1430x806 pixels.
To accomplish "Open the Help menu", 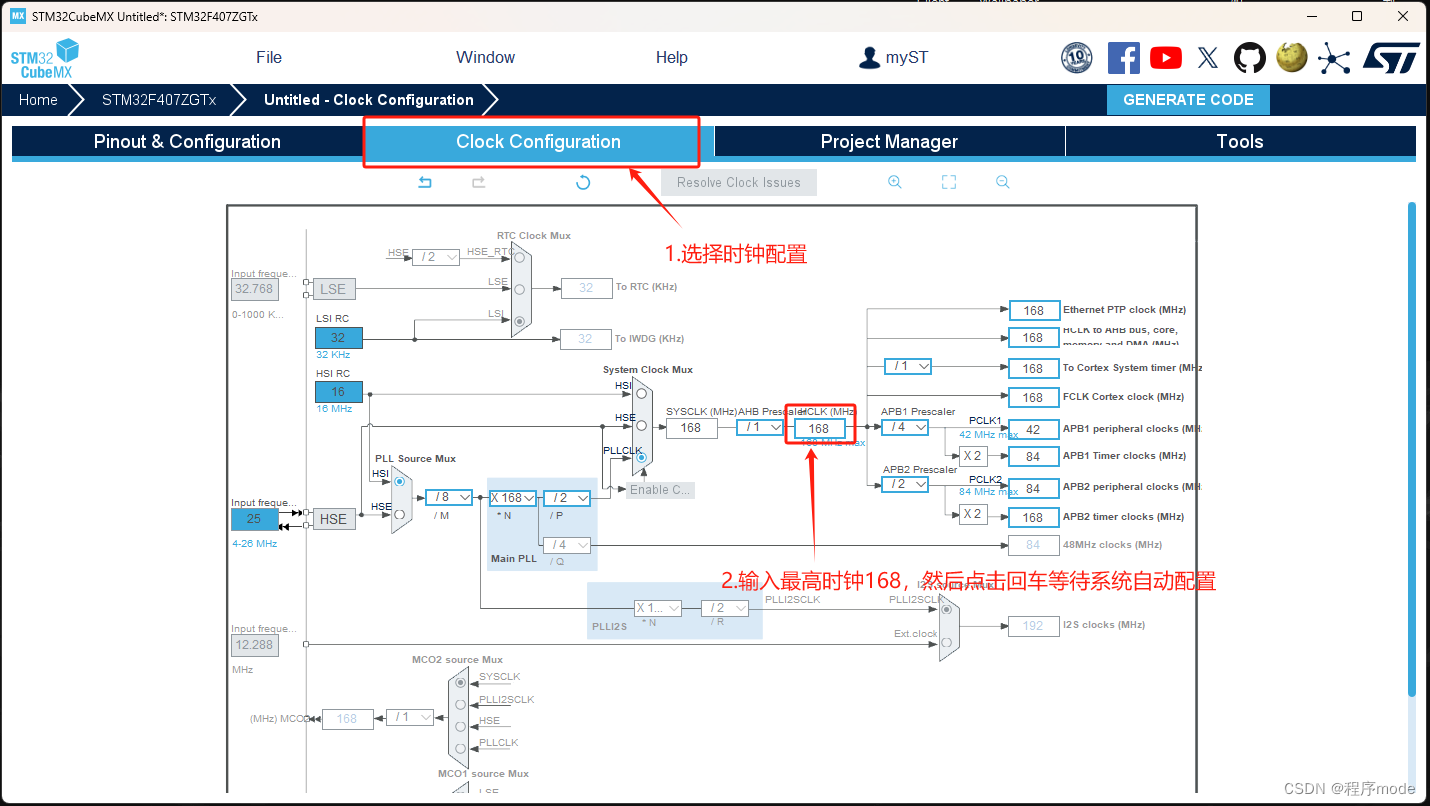I will (672, 57).
